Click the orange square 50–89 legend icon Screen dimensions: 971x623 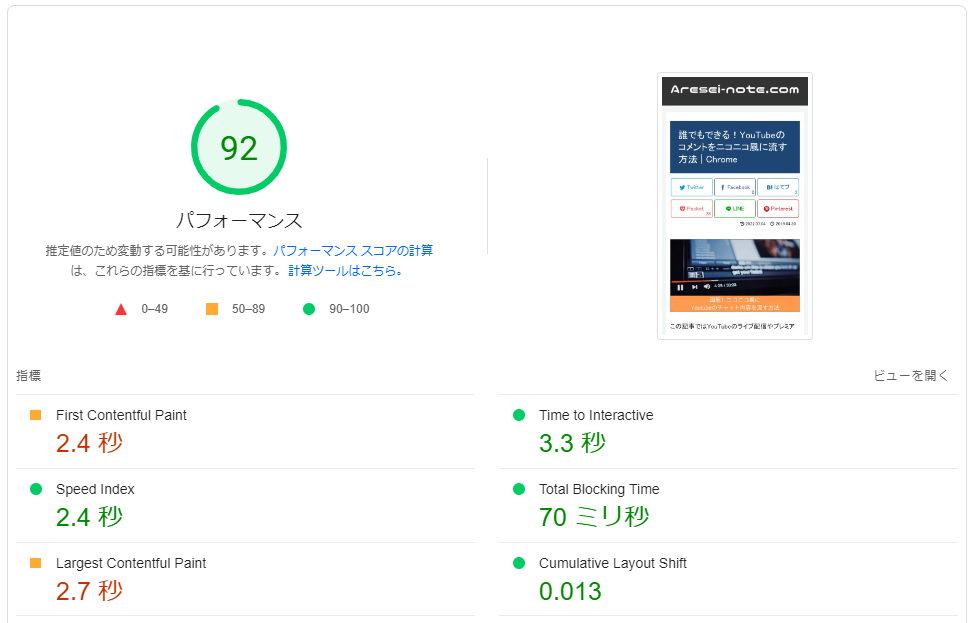212,309
